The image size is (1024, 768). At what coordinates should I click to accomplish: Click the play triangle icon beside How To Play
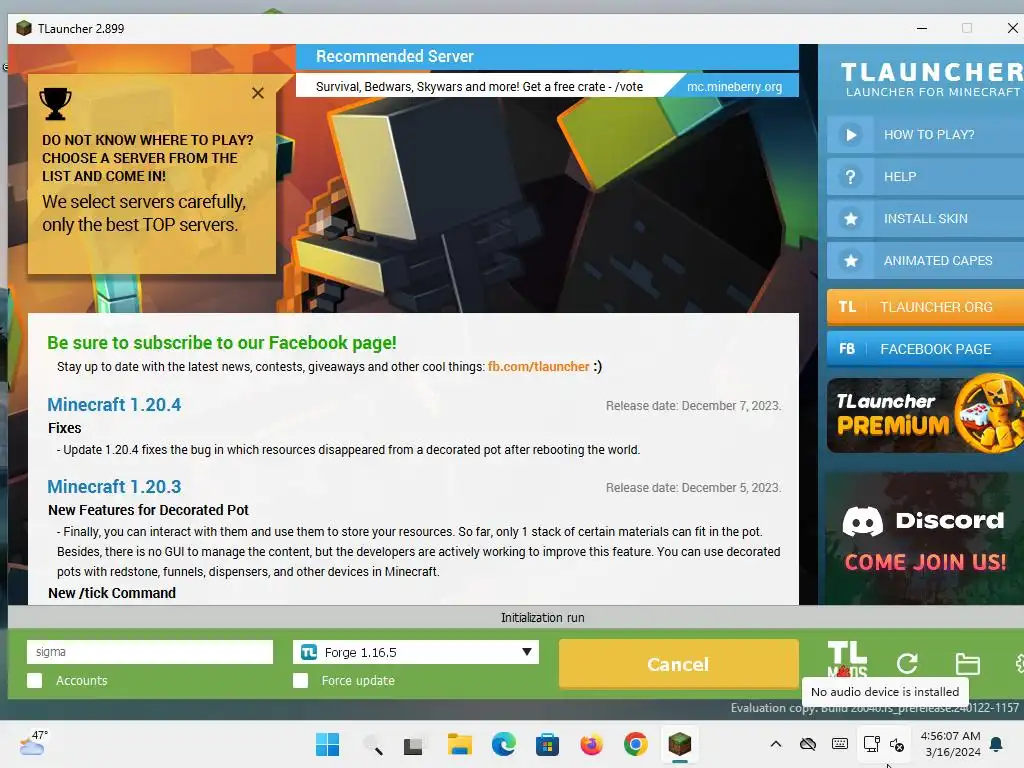[x=850, y=135]
